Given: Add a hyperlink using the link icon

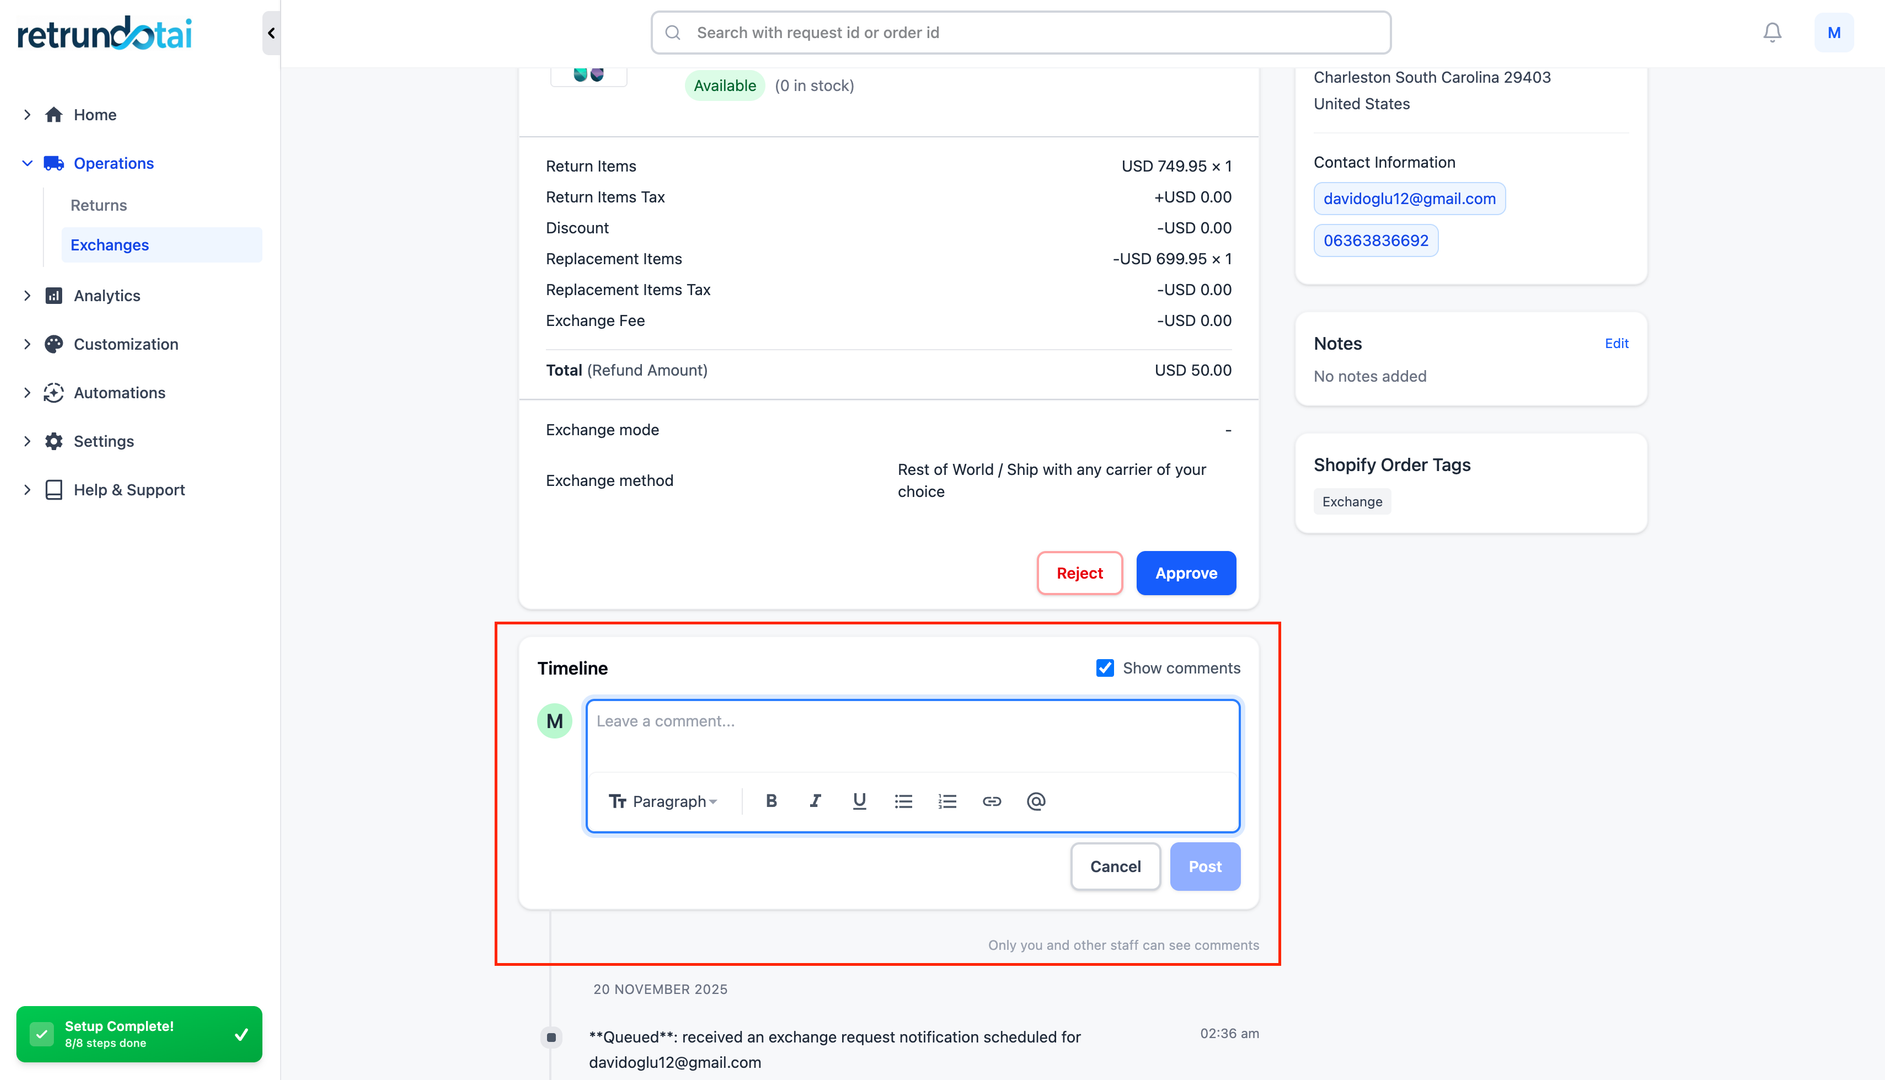Looking at the screenshot, I should 991,801.
